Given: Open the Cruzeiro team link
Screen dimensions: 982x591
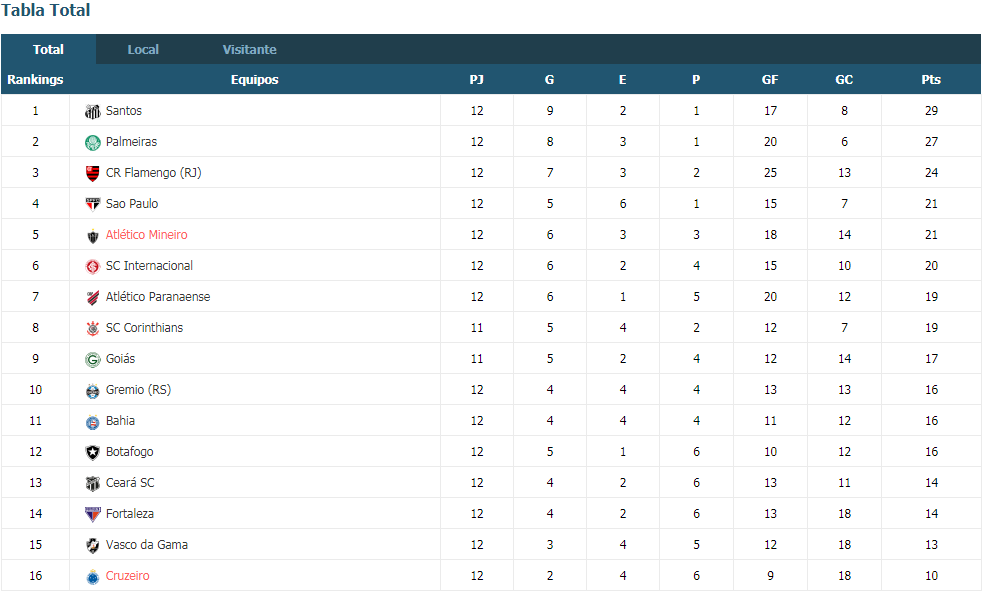Looking at the screenshot, I should 128,576.
